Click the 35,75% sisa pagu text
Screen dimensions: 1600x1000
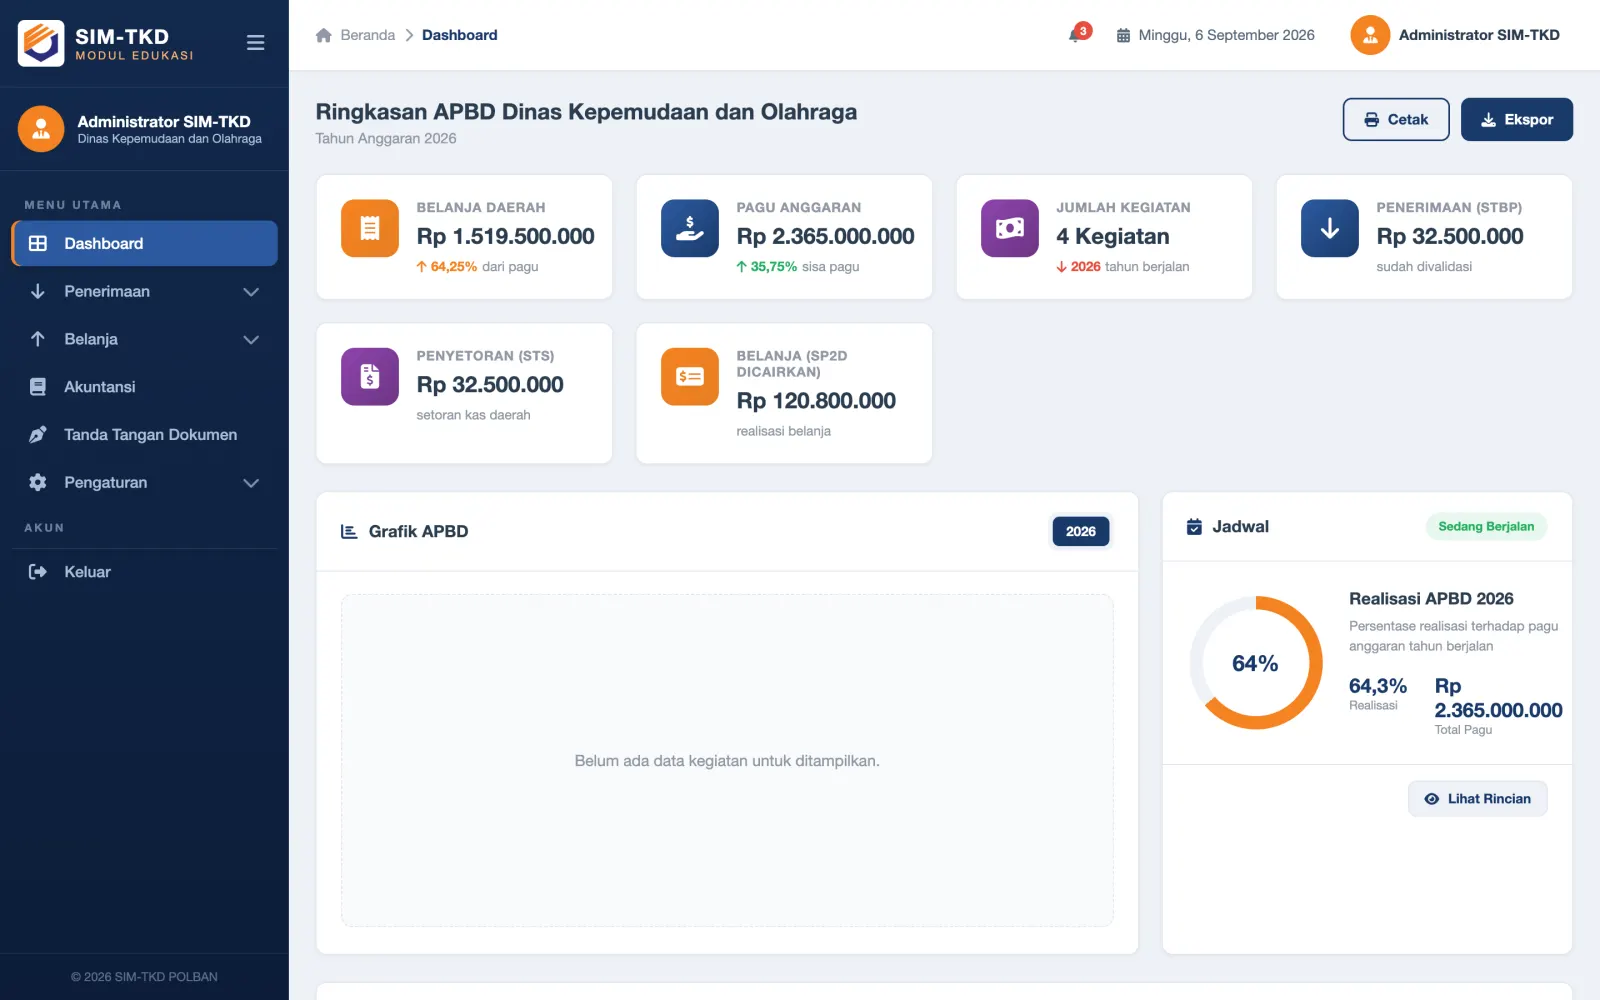pyautogui.click(x=798, y=267)
